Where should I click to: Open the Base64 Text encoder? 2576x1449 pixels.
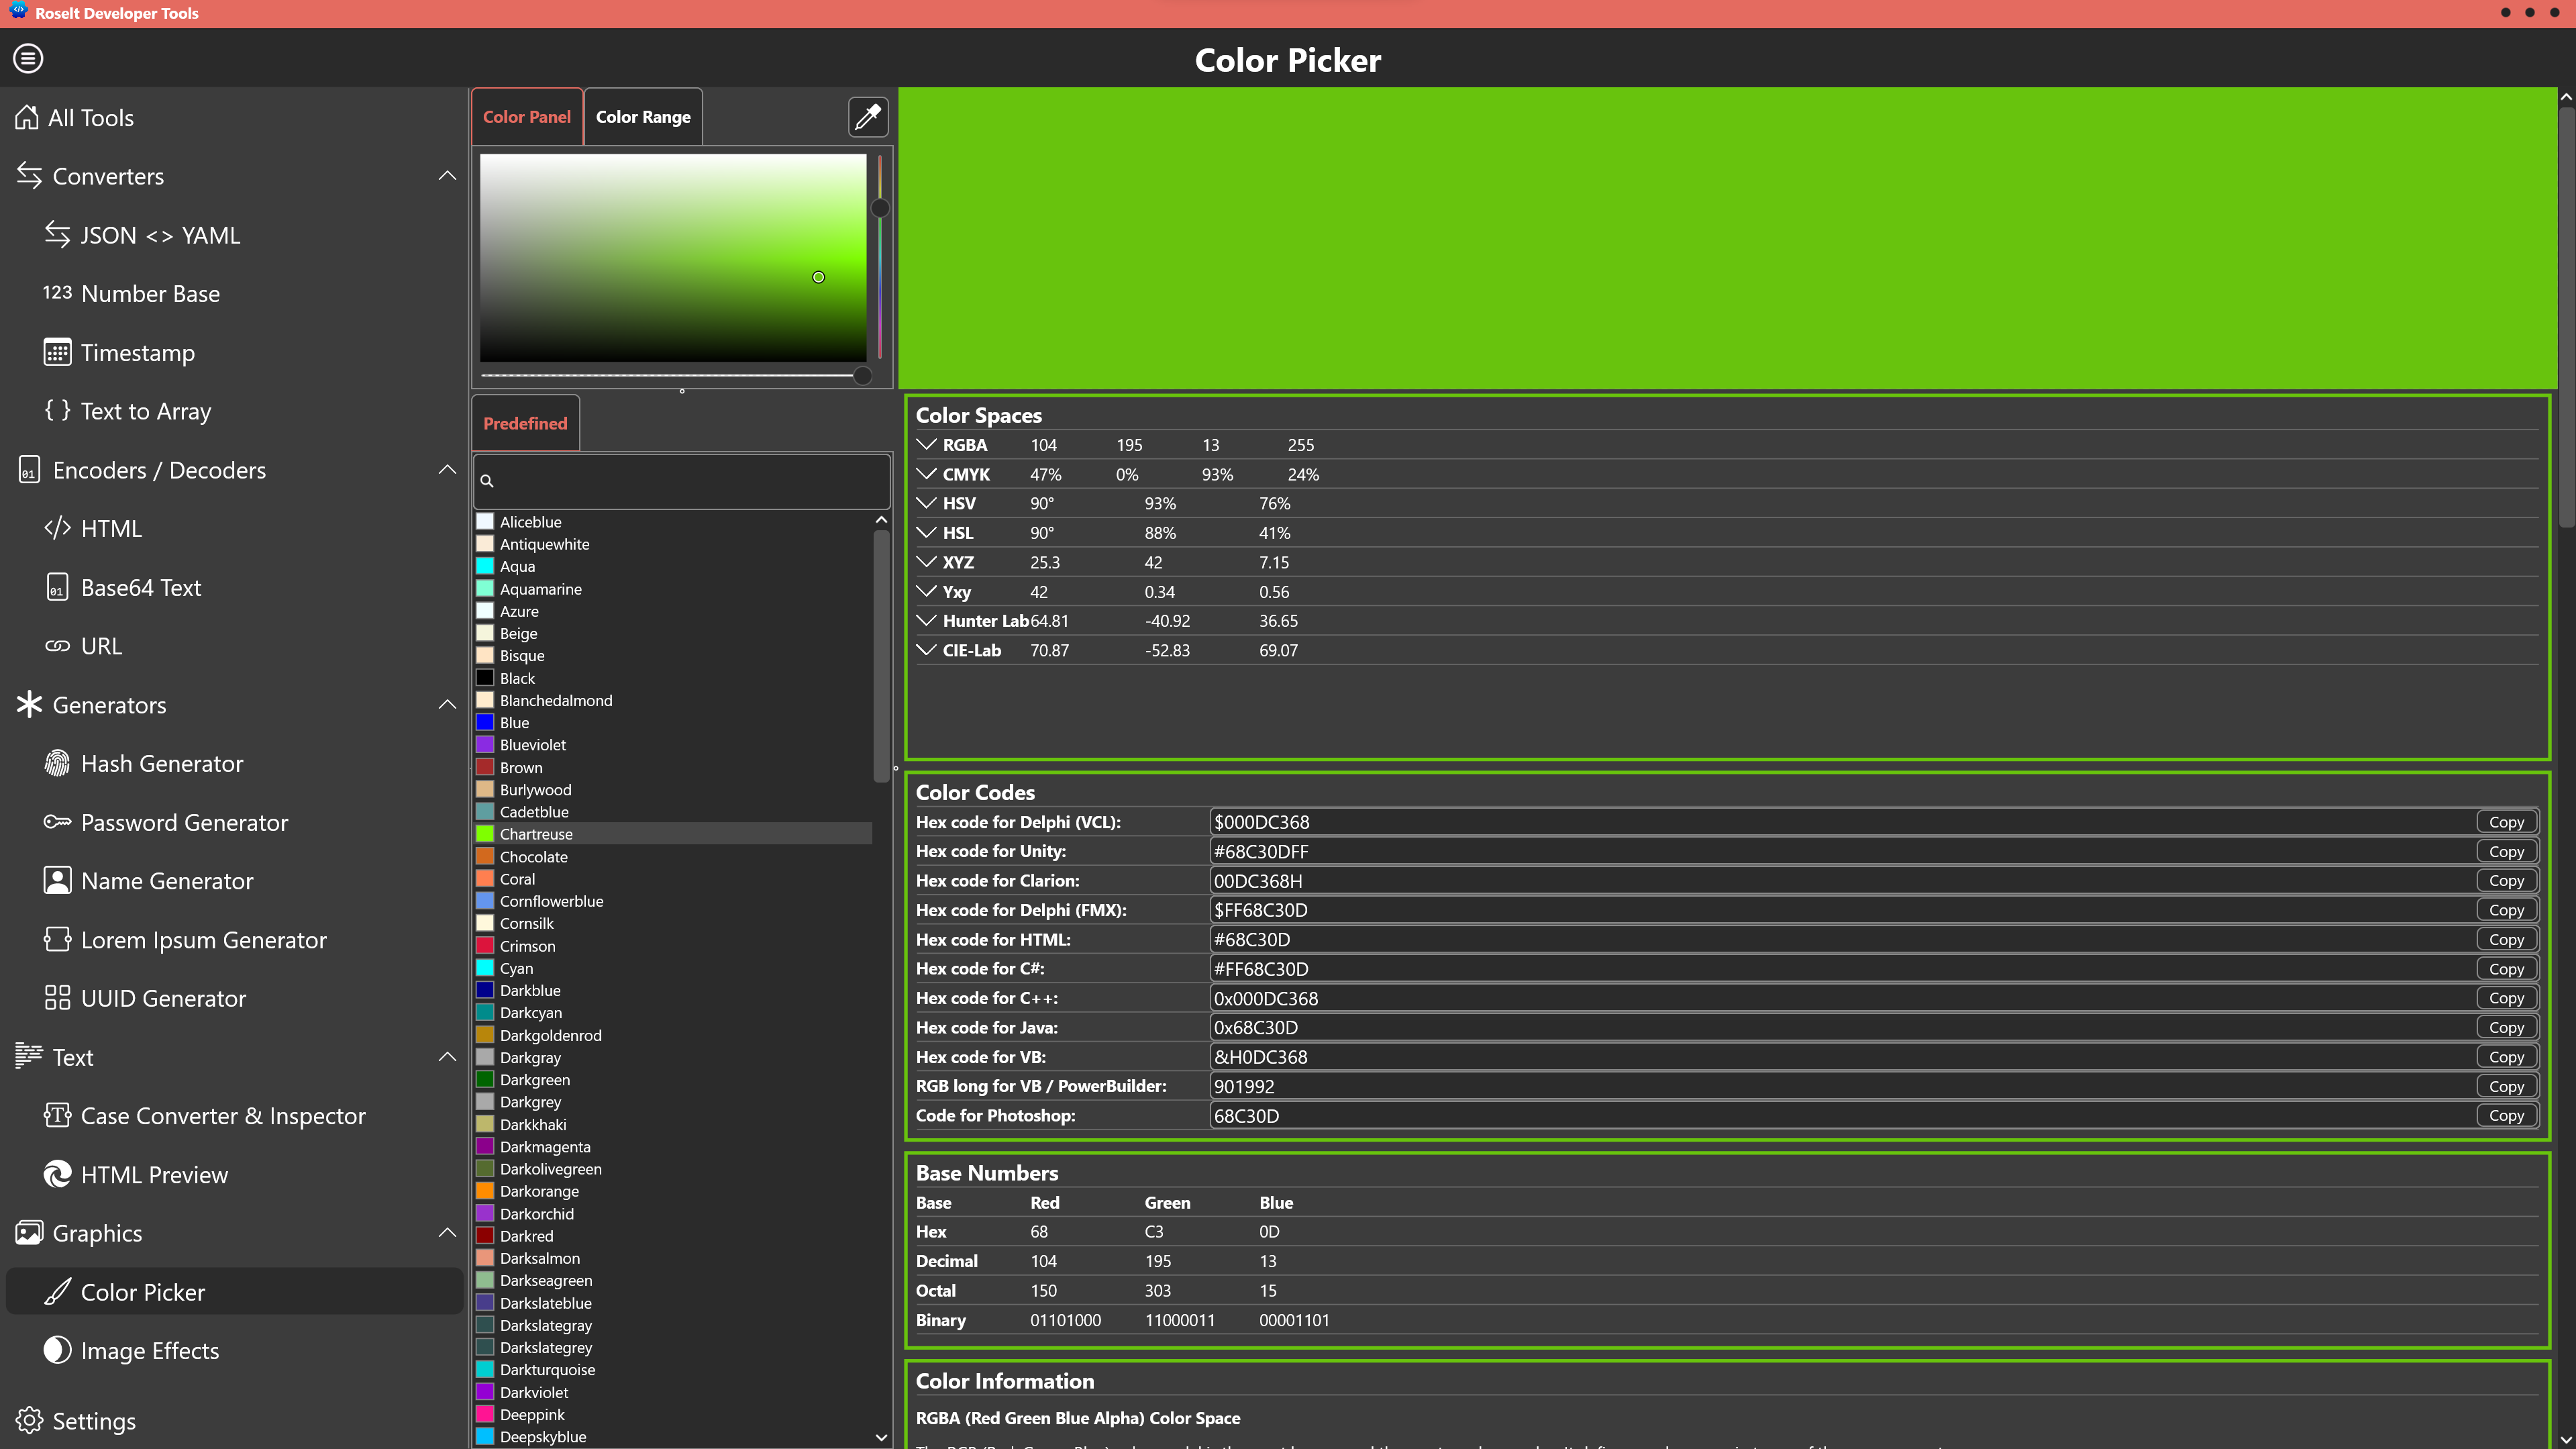point(141,587)
